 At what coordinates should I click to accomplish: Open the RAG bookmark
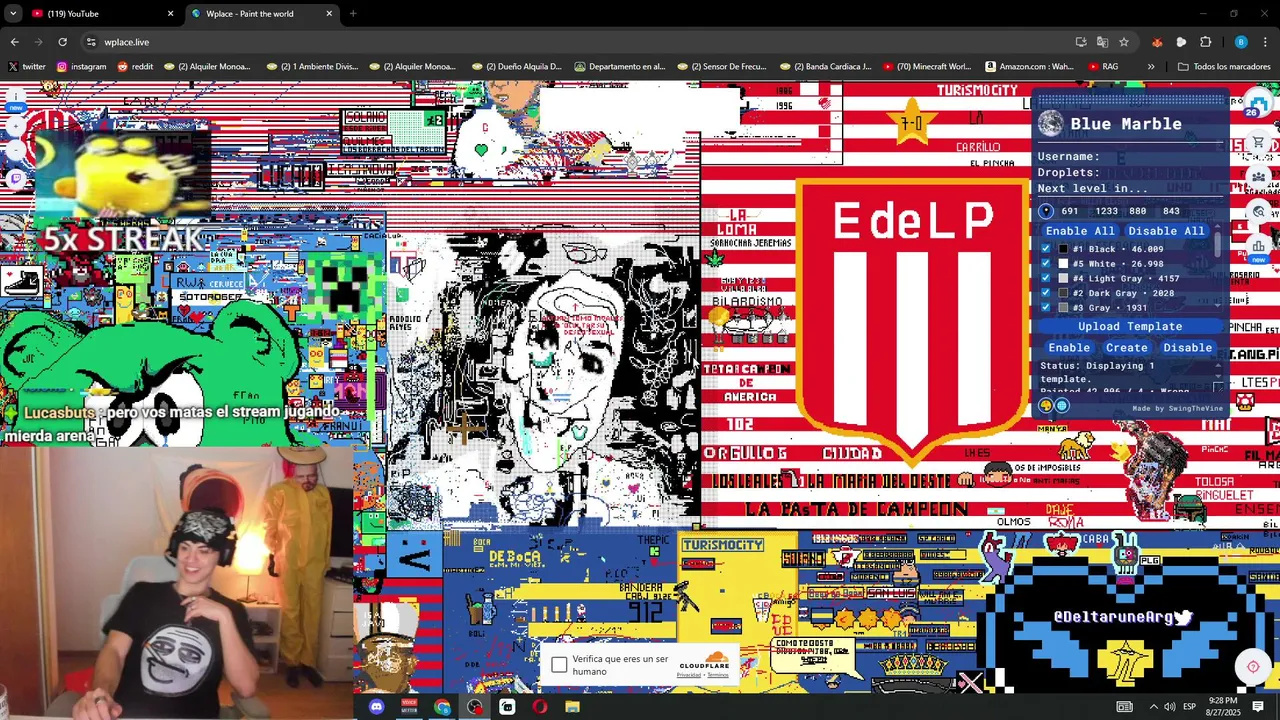coord(1103,67)
